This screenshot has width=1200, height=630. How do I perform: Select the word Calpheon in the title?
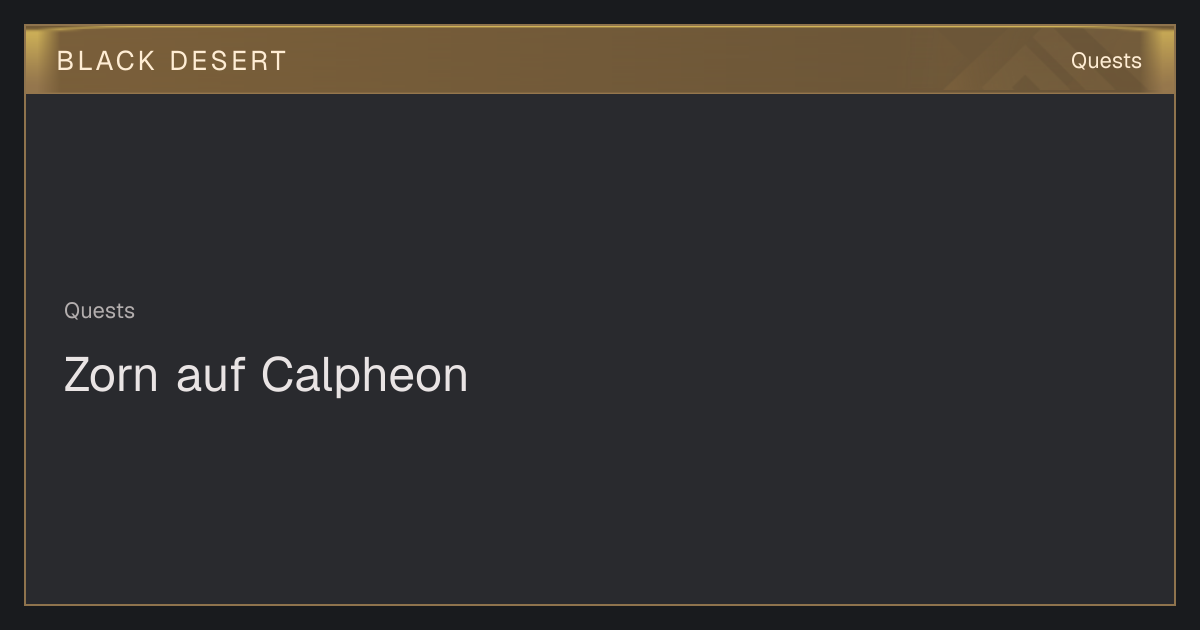pyautogui.click(x=364, y=376)
